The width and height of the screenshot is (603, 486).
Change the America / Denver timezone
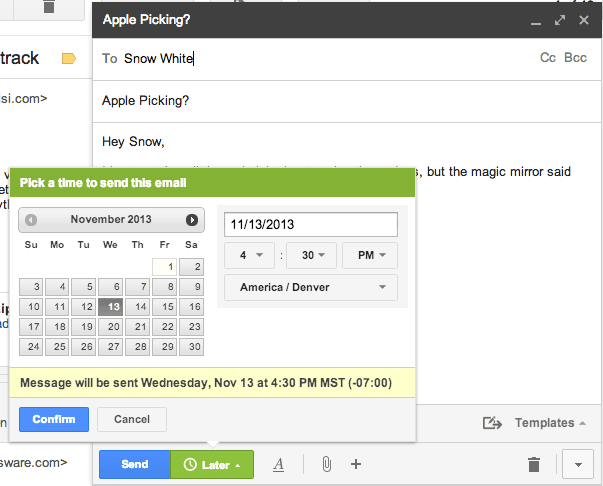[x=311, y=288]
